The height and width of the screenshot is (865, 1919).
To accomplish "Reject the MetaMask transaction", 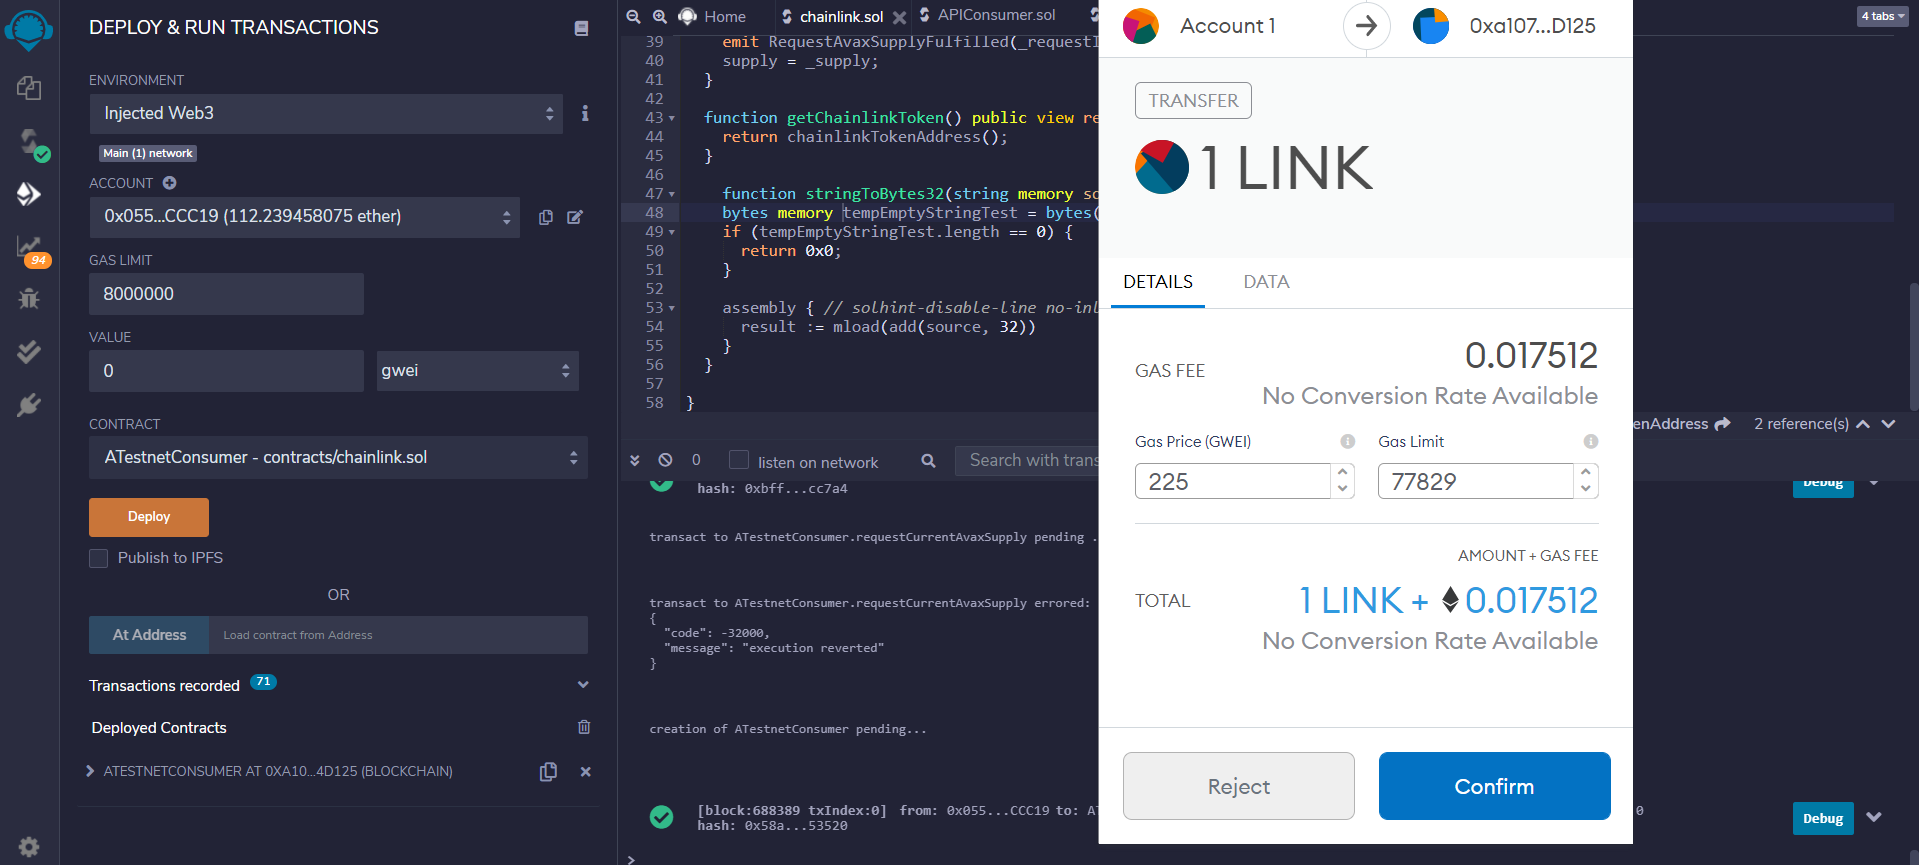I will (1239, 786).
